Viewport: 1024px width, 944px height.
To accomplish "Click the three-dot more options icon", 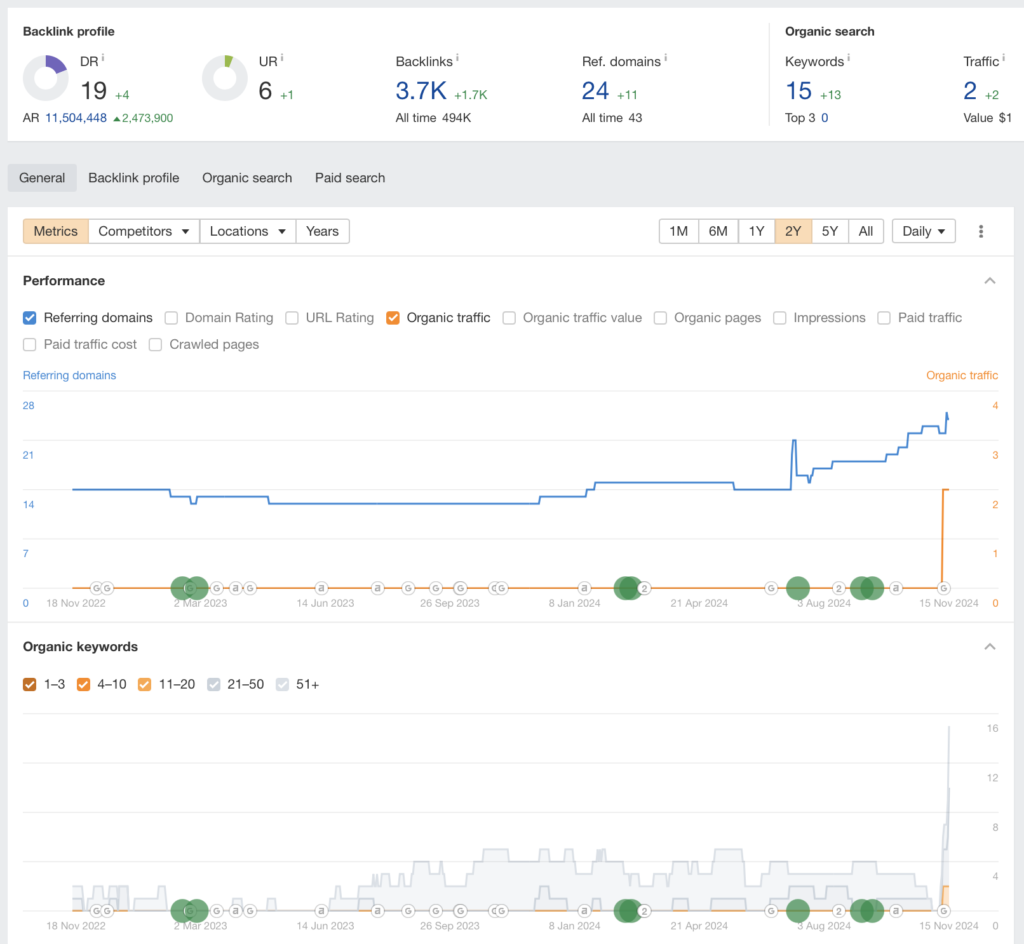I will click(981, 231).
